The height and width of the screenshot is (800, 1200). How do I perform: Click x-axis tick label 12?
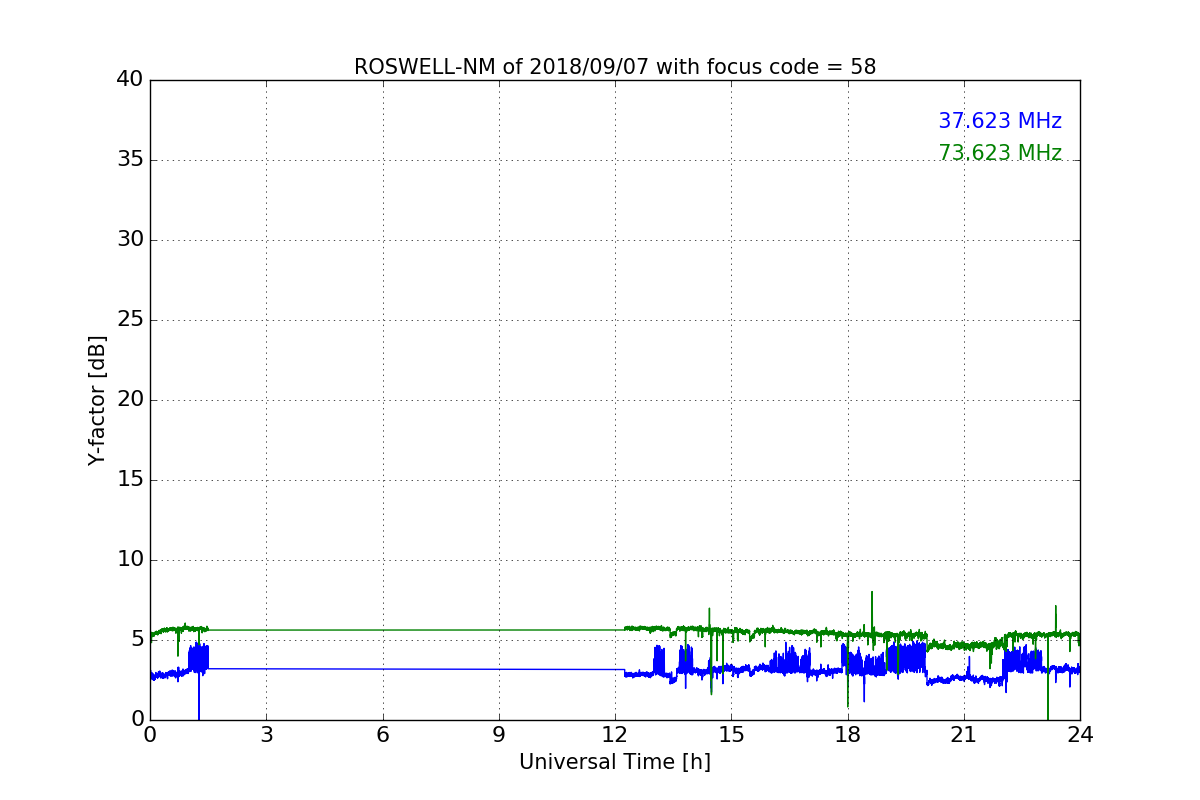tap(615, 735)
